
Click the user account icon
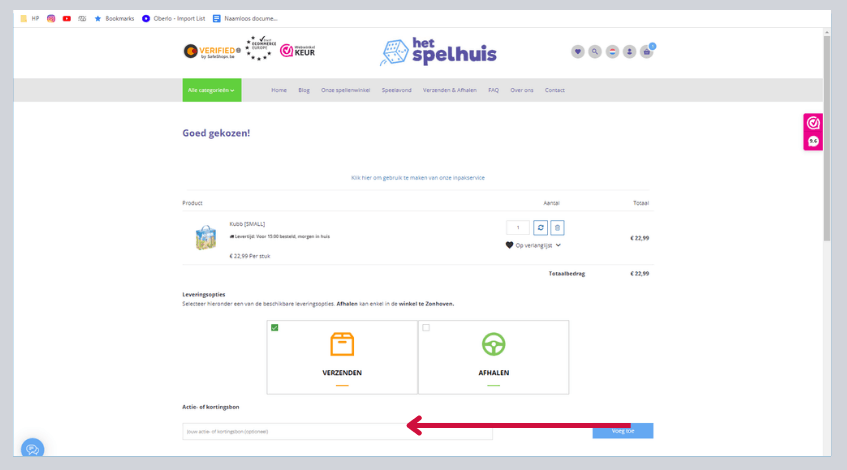tap(630, 51)
